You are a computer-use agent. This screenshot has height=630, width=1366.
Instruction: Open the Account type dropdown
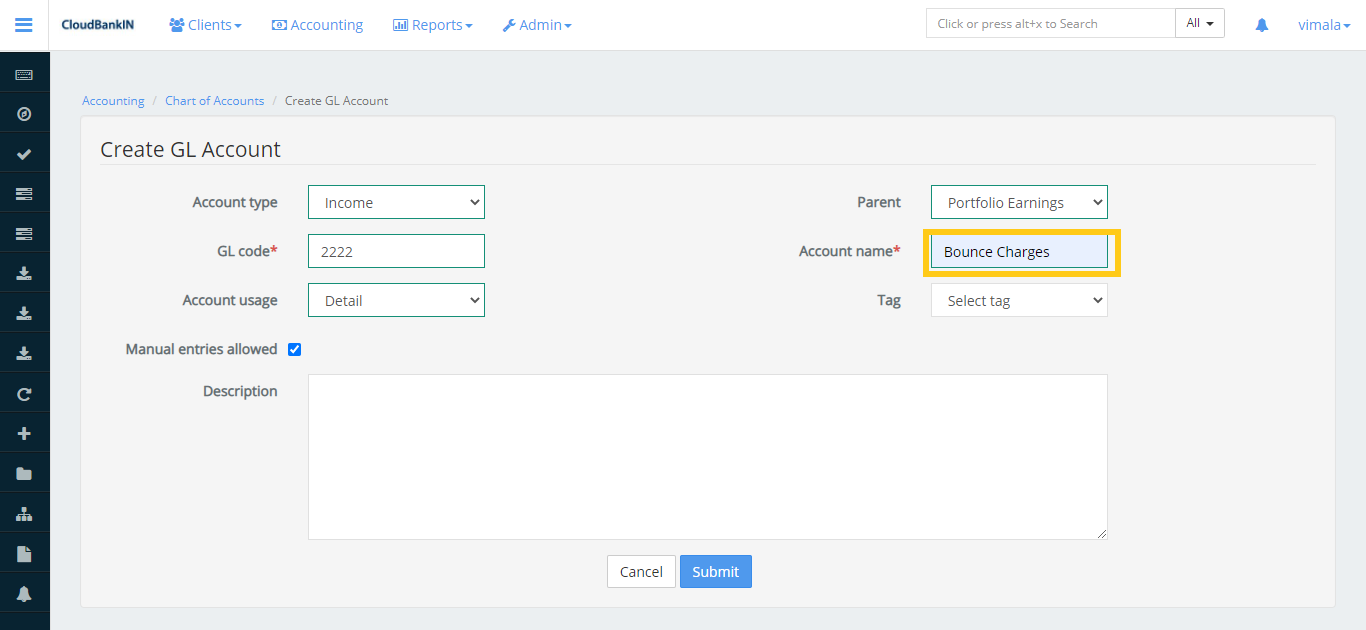coord(396,202)
